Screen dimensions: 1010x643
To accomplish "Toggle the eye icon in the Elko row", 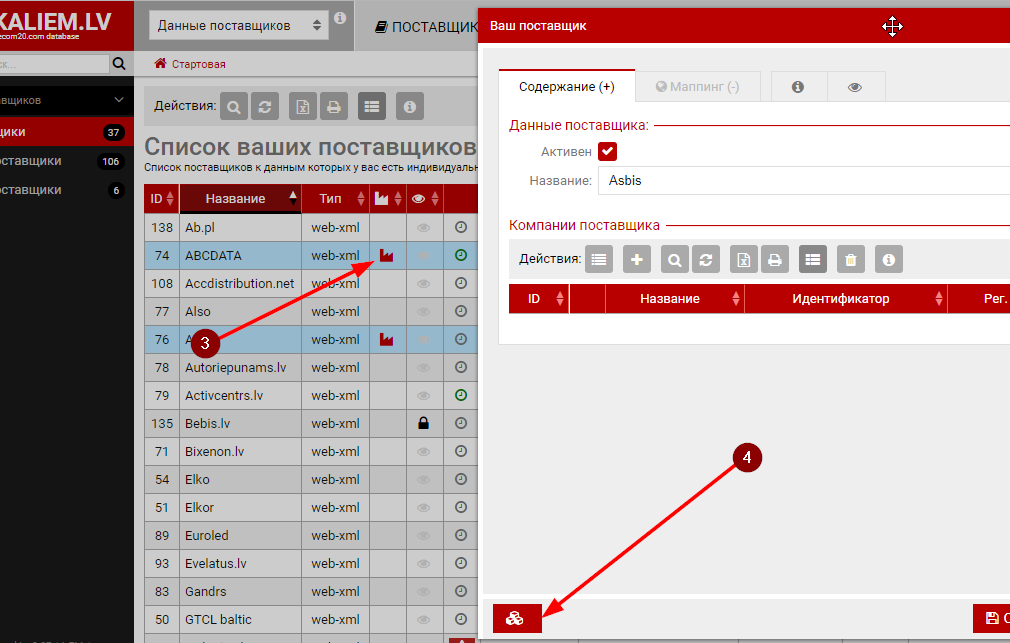I will pos(423,480).
